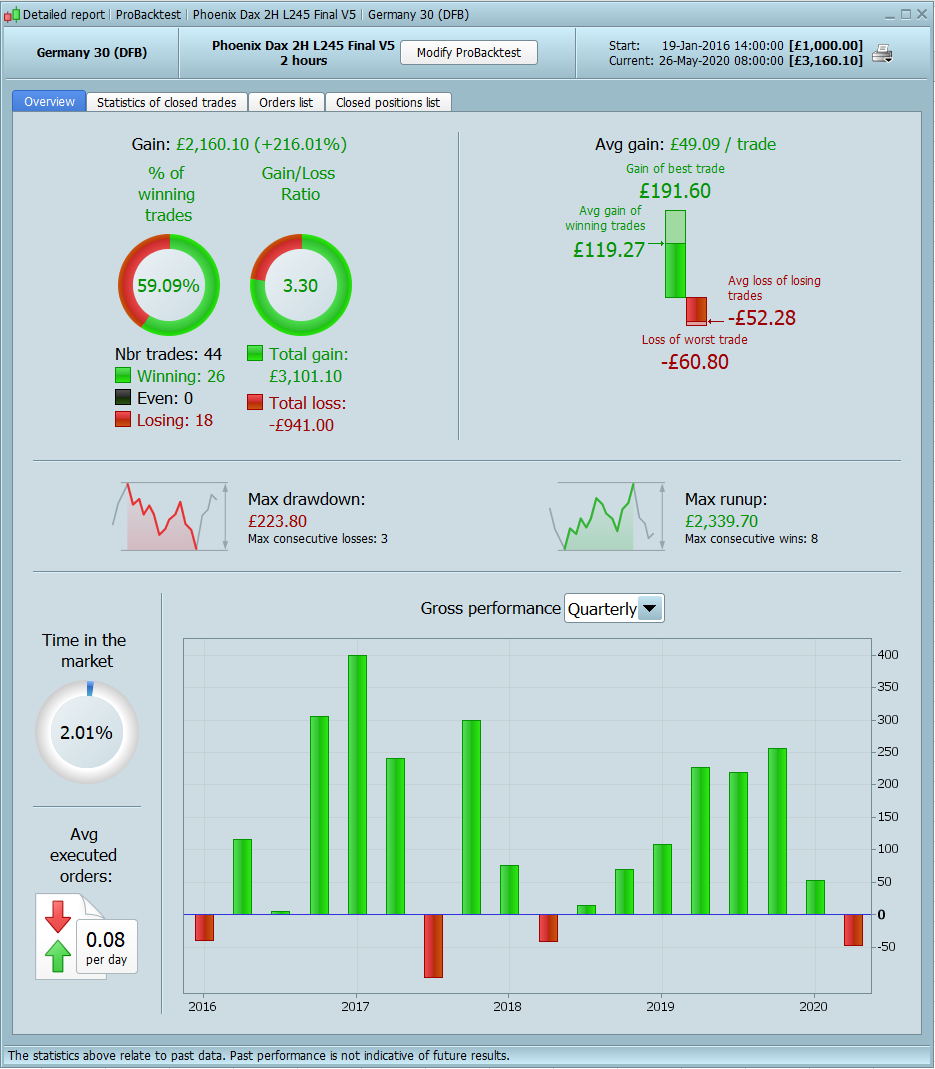Click green Total gain legend square
Viewport: 935px width, 1069px height.
(255, 353)
